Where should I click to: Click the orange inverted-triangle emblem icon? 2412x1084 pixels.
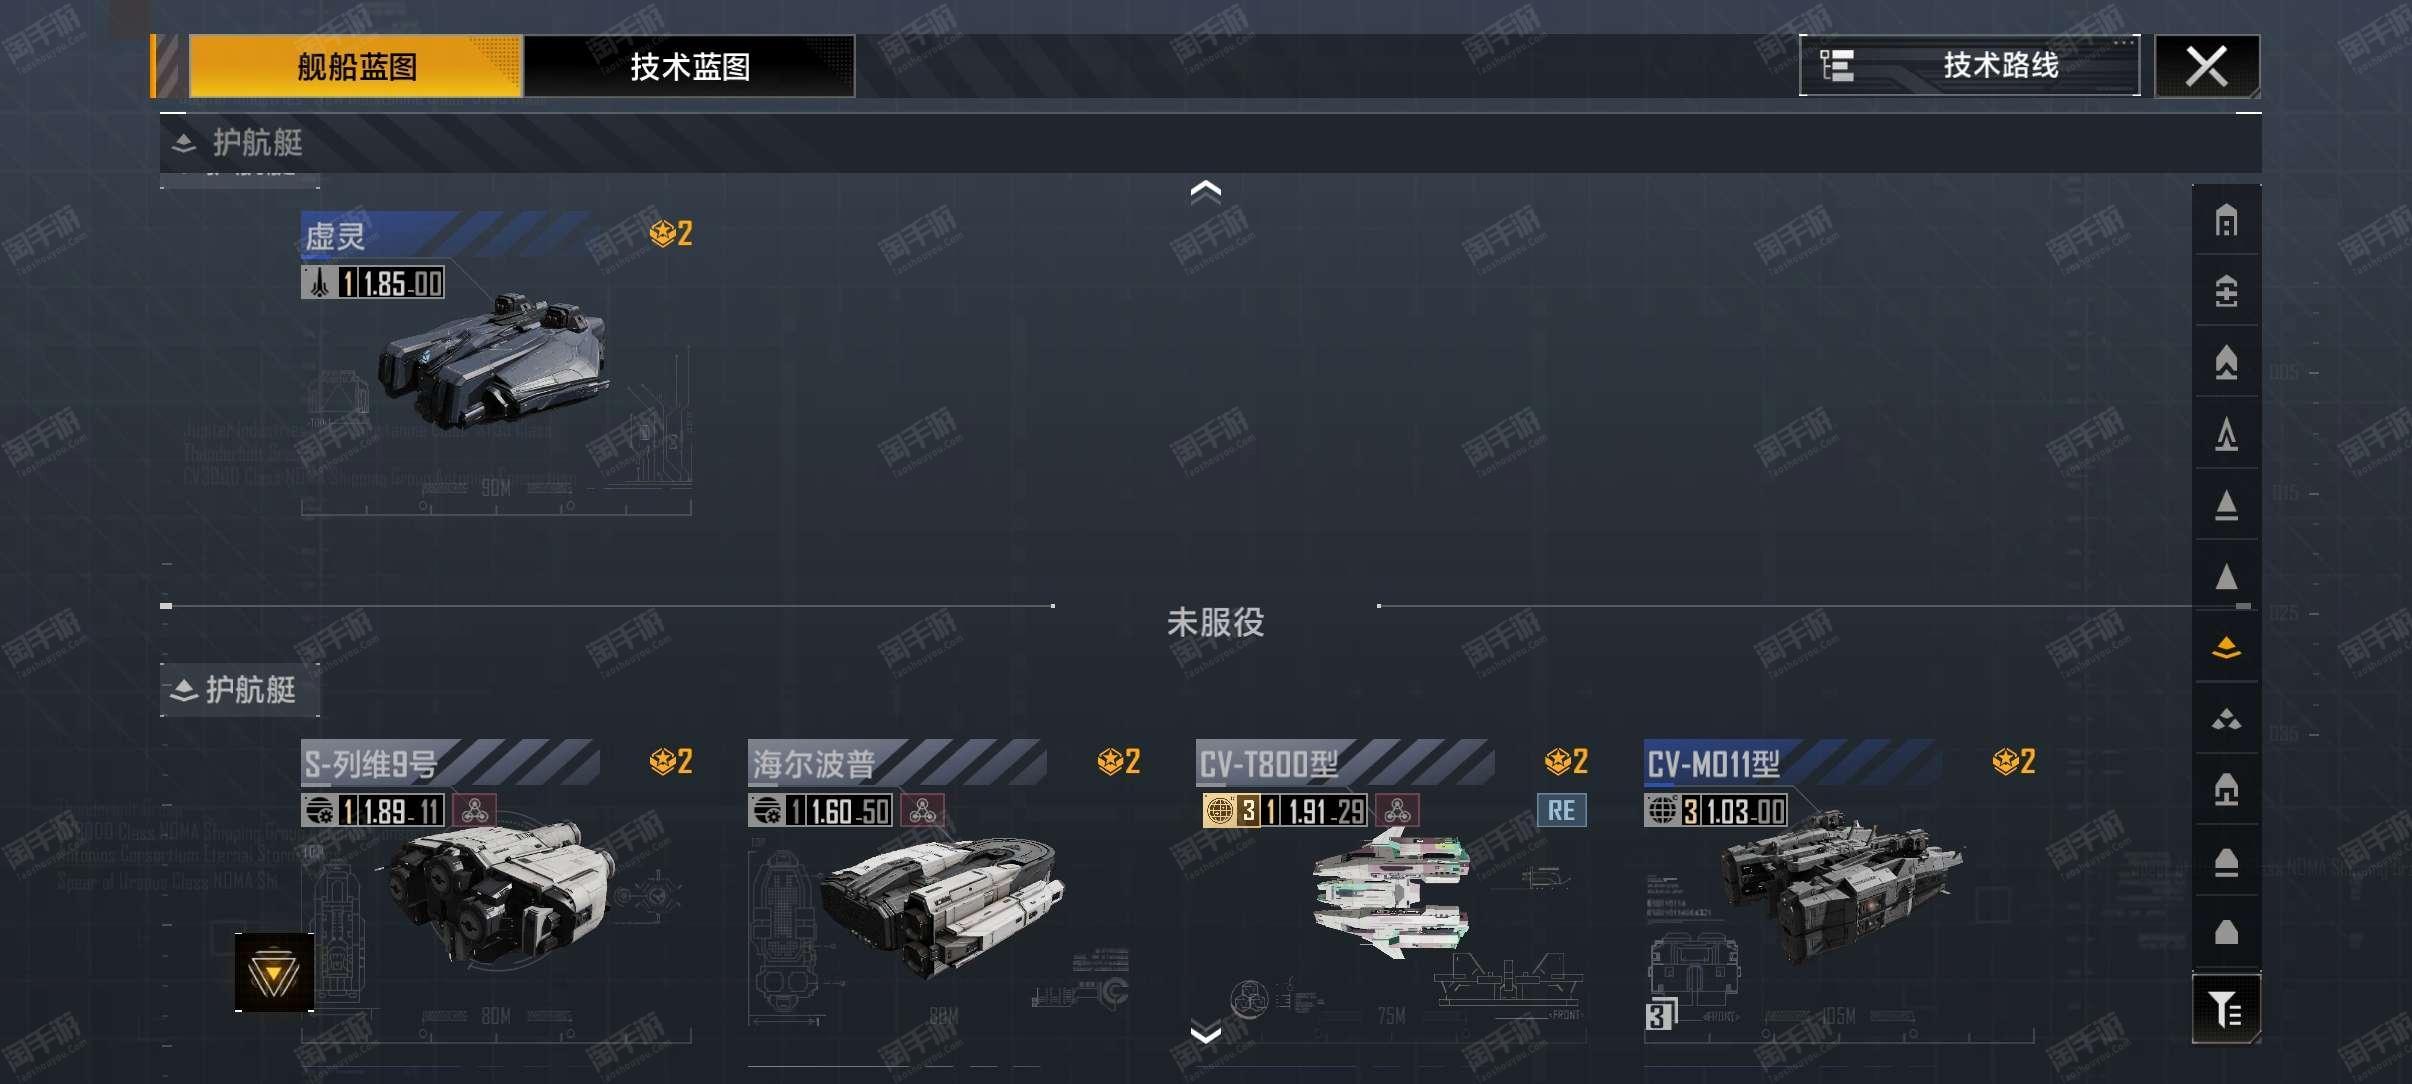click(x=274, y=973)
